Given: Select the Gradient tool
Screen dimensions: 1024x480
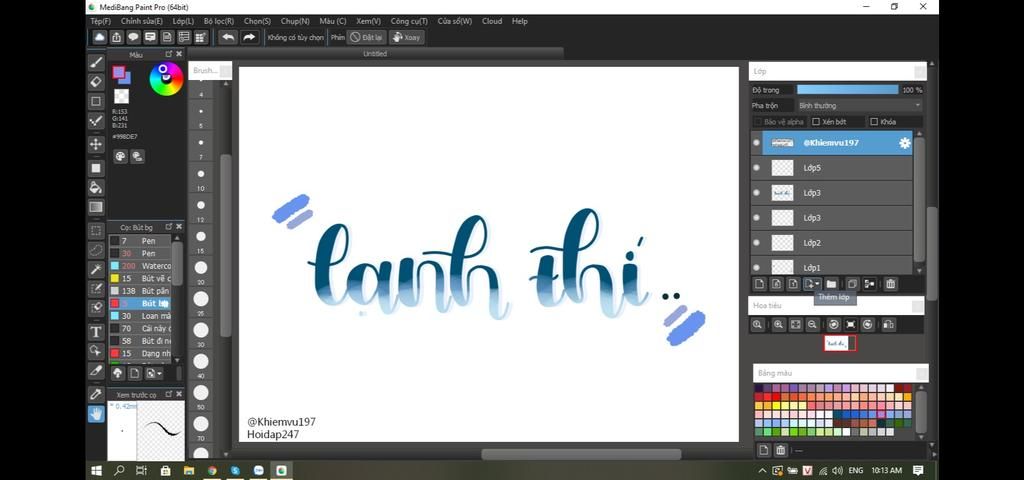Looking at the screenshot, I should (x=96, y=207).
